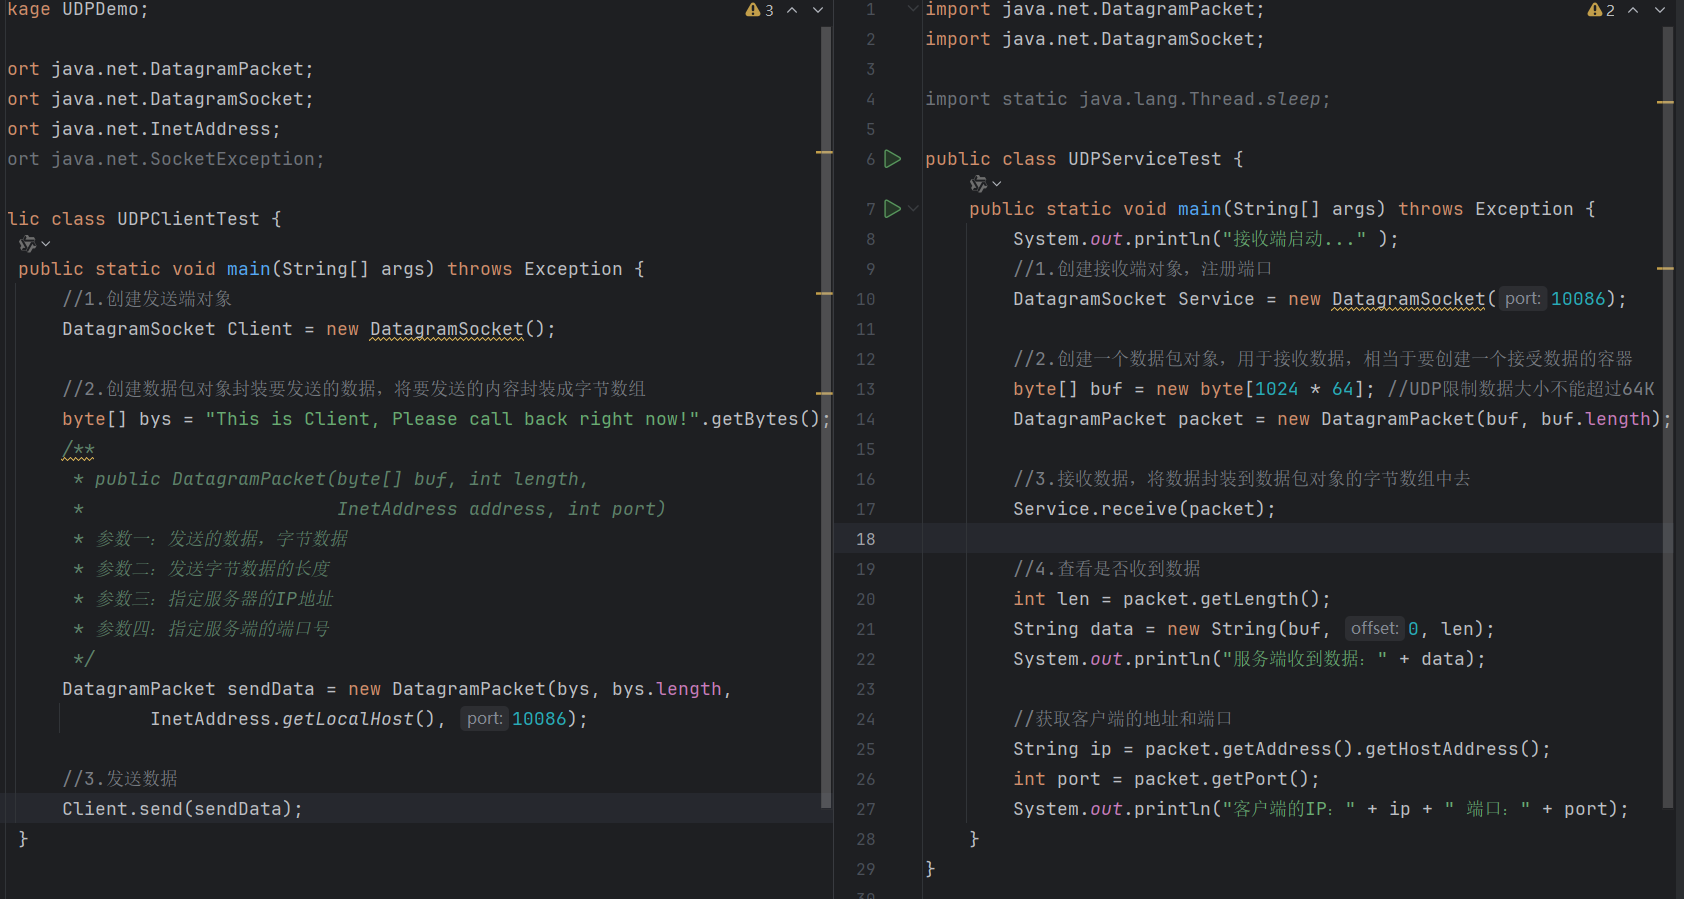Run main method from gutter on line 7
The height and width of the screenshot is (899, 1684).
coord(893,209)
